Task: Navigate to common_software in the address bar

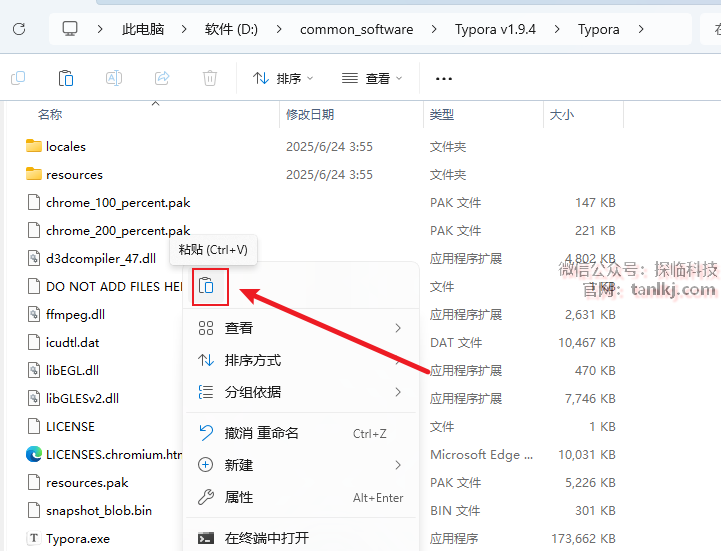Action: (356, 29)
